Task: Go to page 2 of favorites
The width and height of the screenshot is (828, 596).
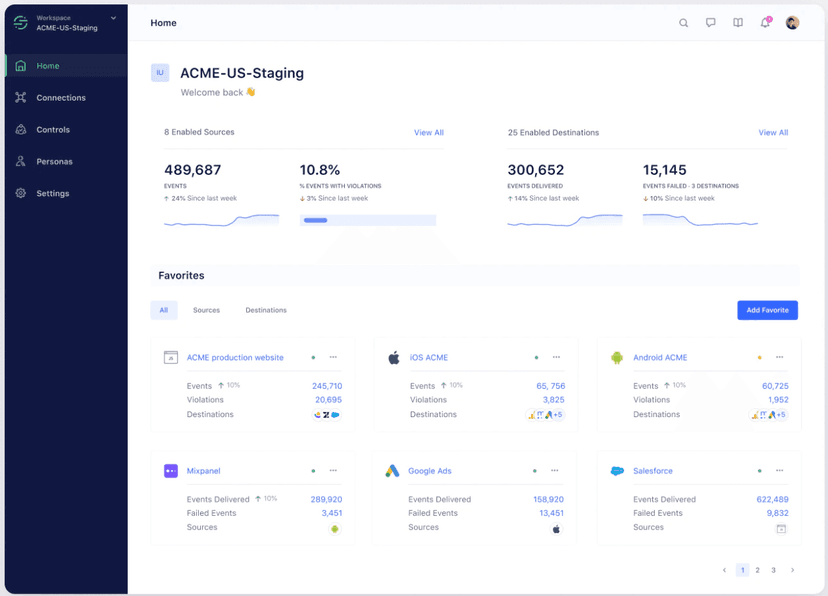Action: (x=758, y=570)
